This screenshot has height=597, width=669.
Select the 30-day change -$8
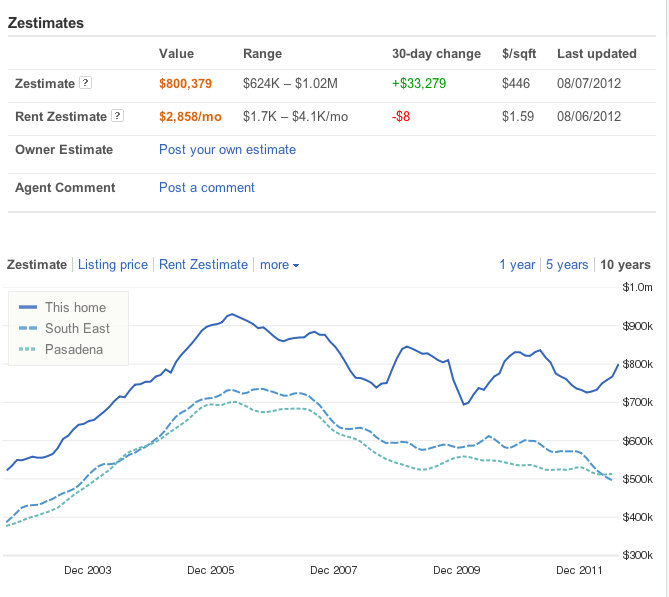(401, 116)
